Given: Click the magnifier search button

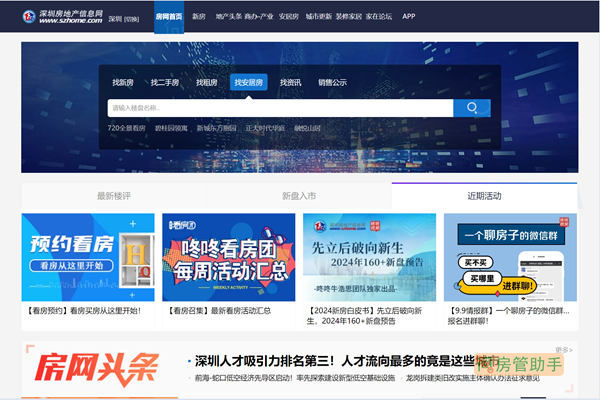Looking at the screenshot, I should click(472, 108).
